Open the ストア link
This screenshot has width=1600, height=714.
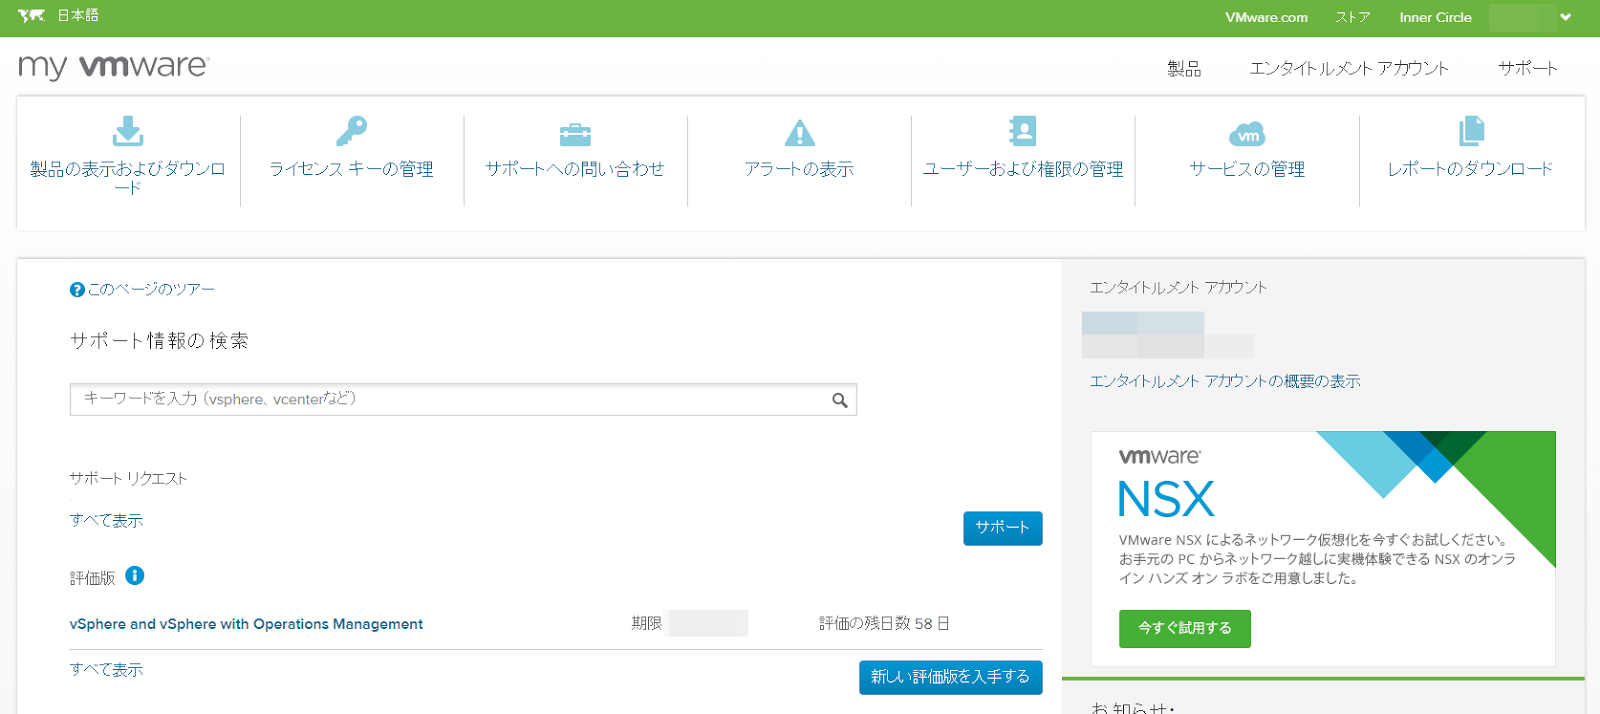point(1352,17)
